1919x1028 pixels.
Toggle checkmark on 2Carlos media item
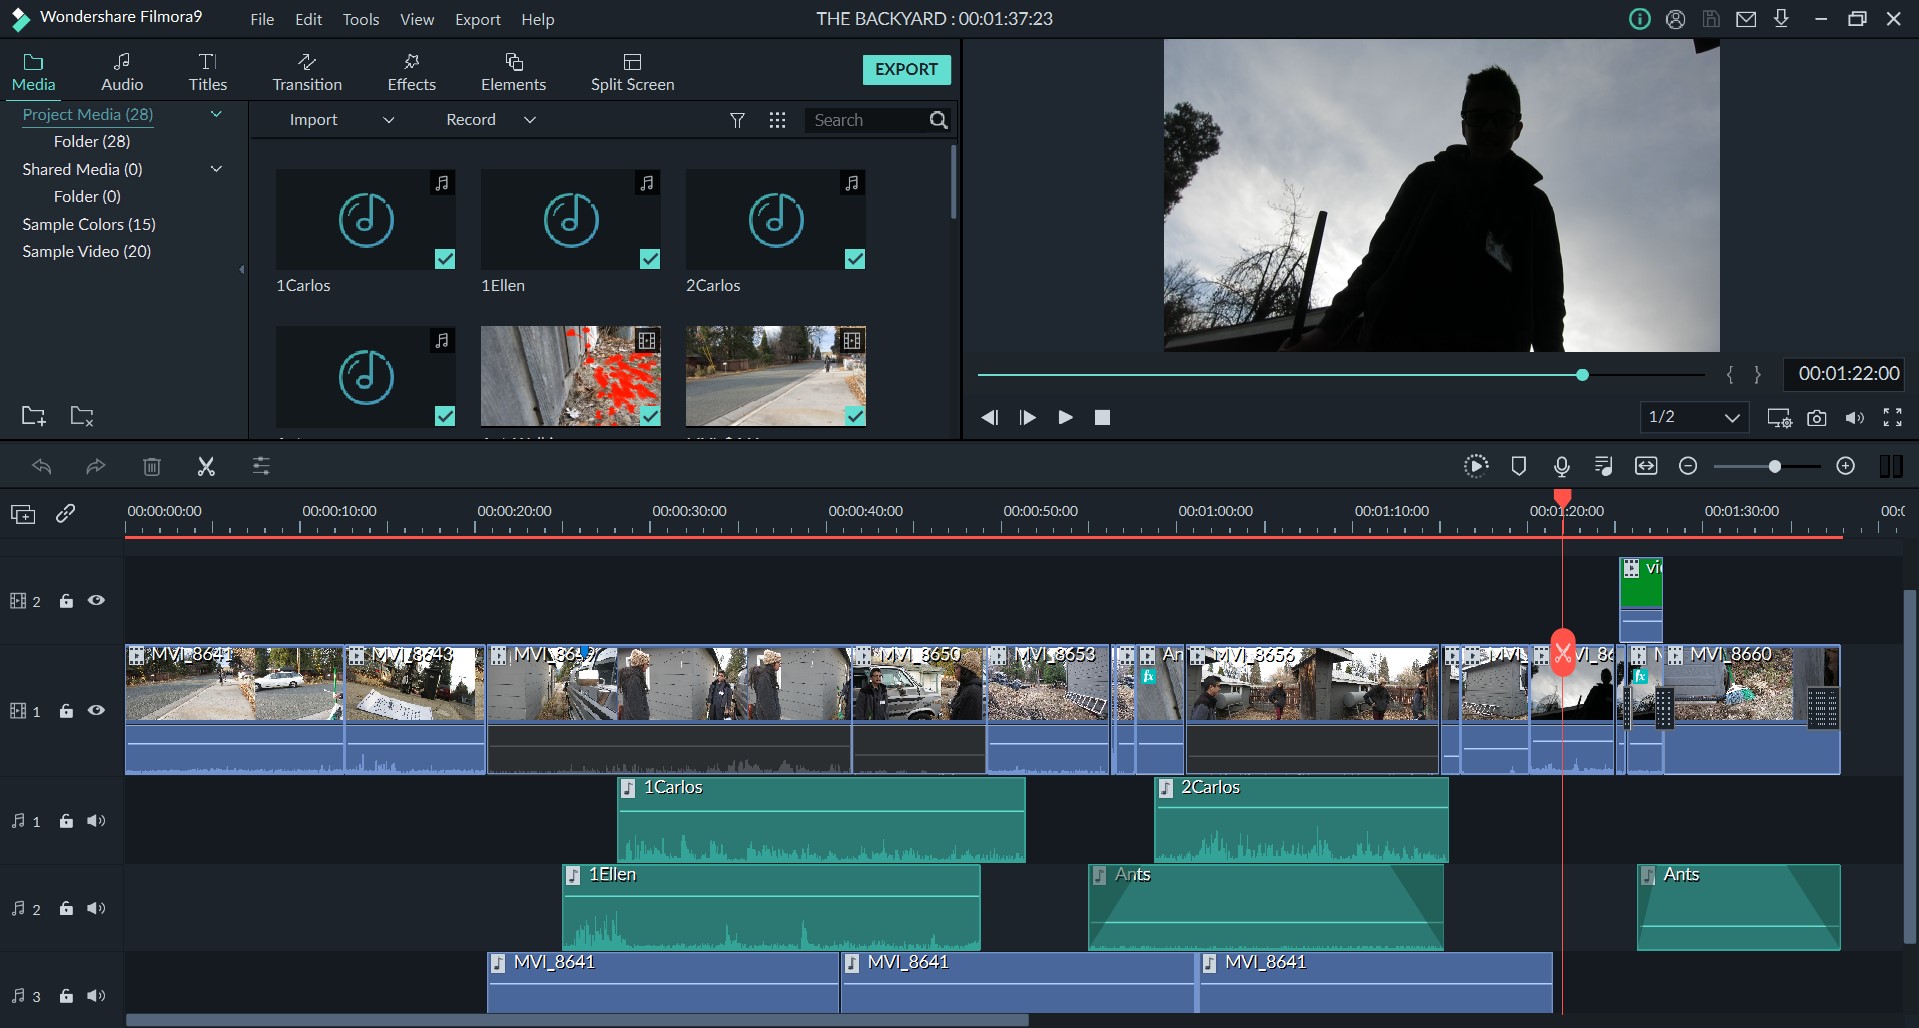tap(855, 259)
